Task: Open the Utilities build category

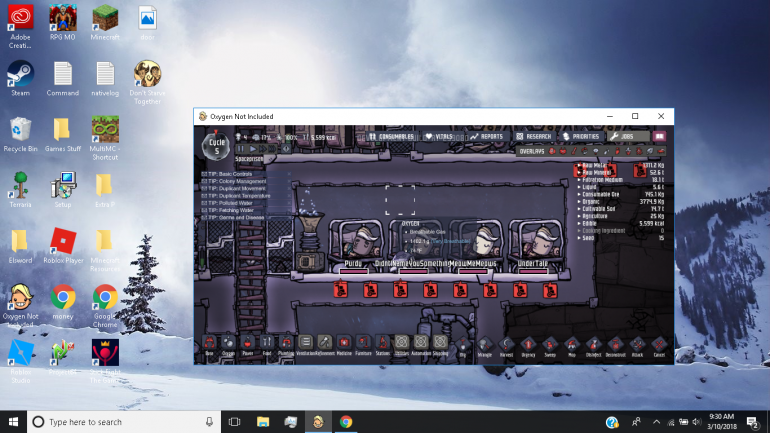Action: [x=402, y=344]
